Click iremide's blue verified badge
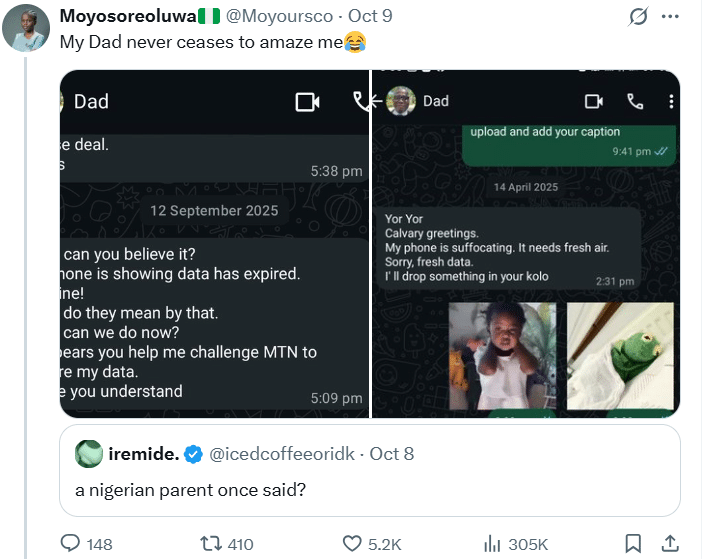 pyautogui.click(x=193, y=454)
